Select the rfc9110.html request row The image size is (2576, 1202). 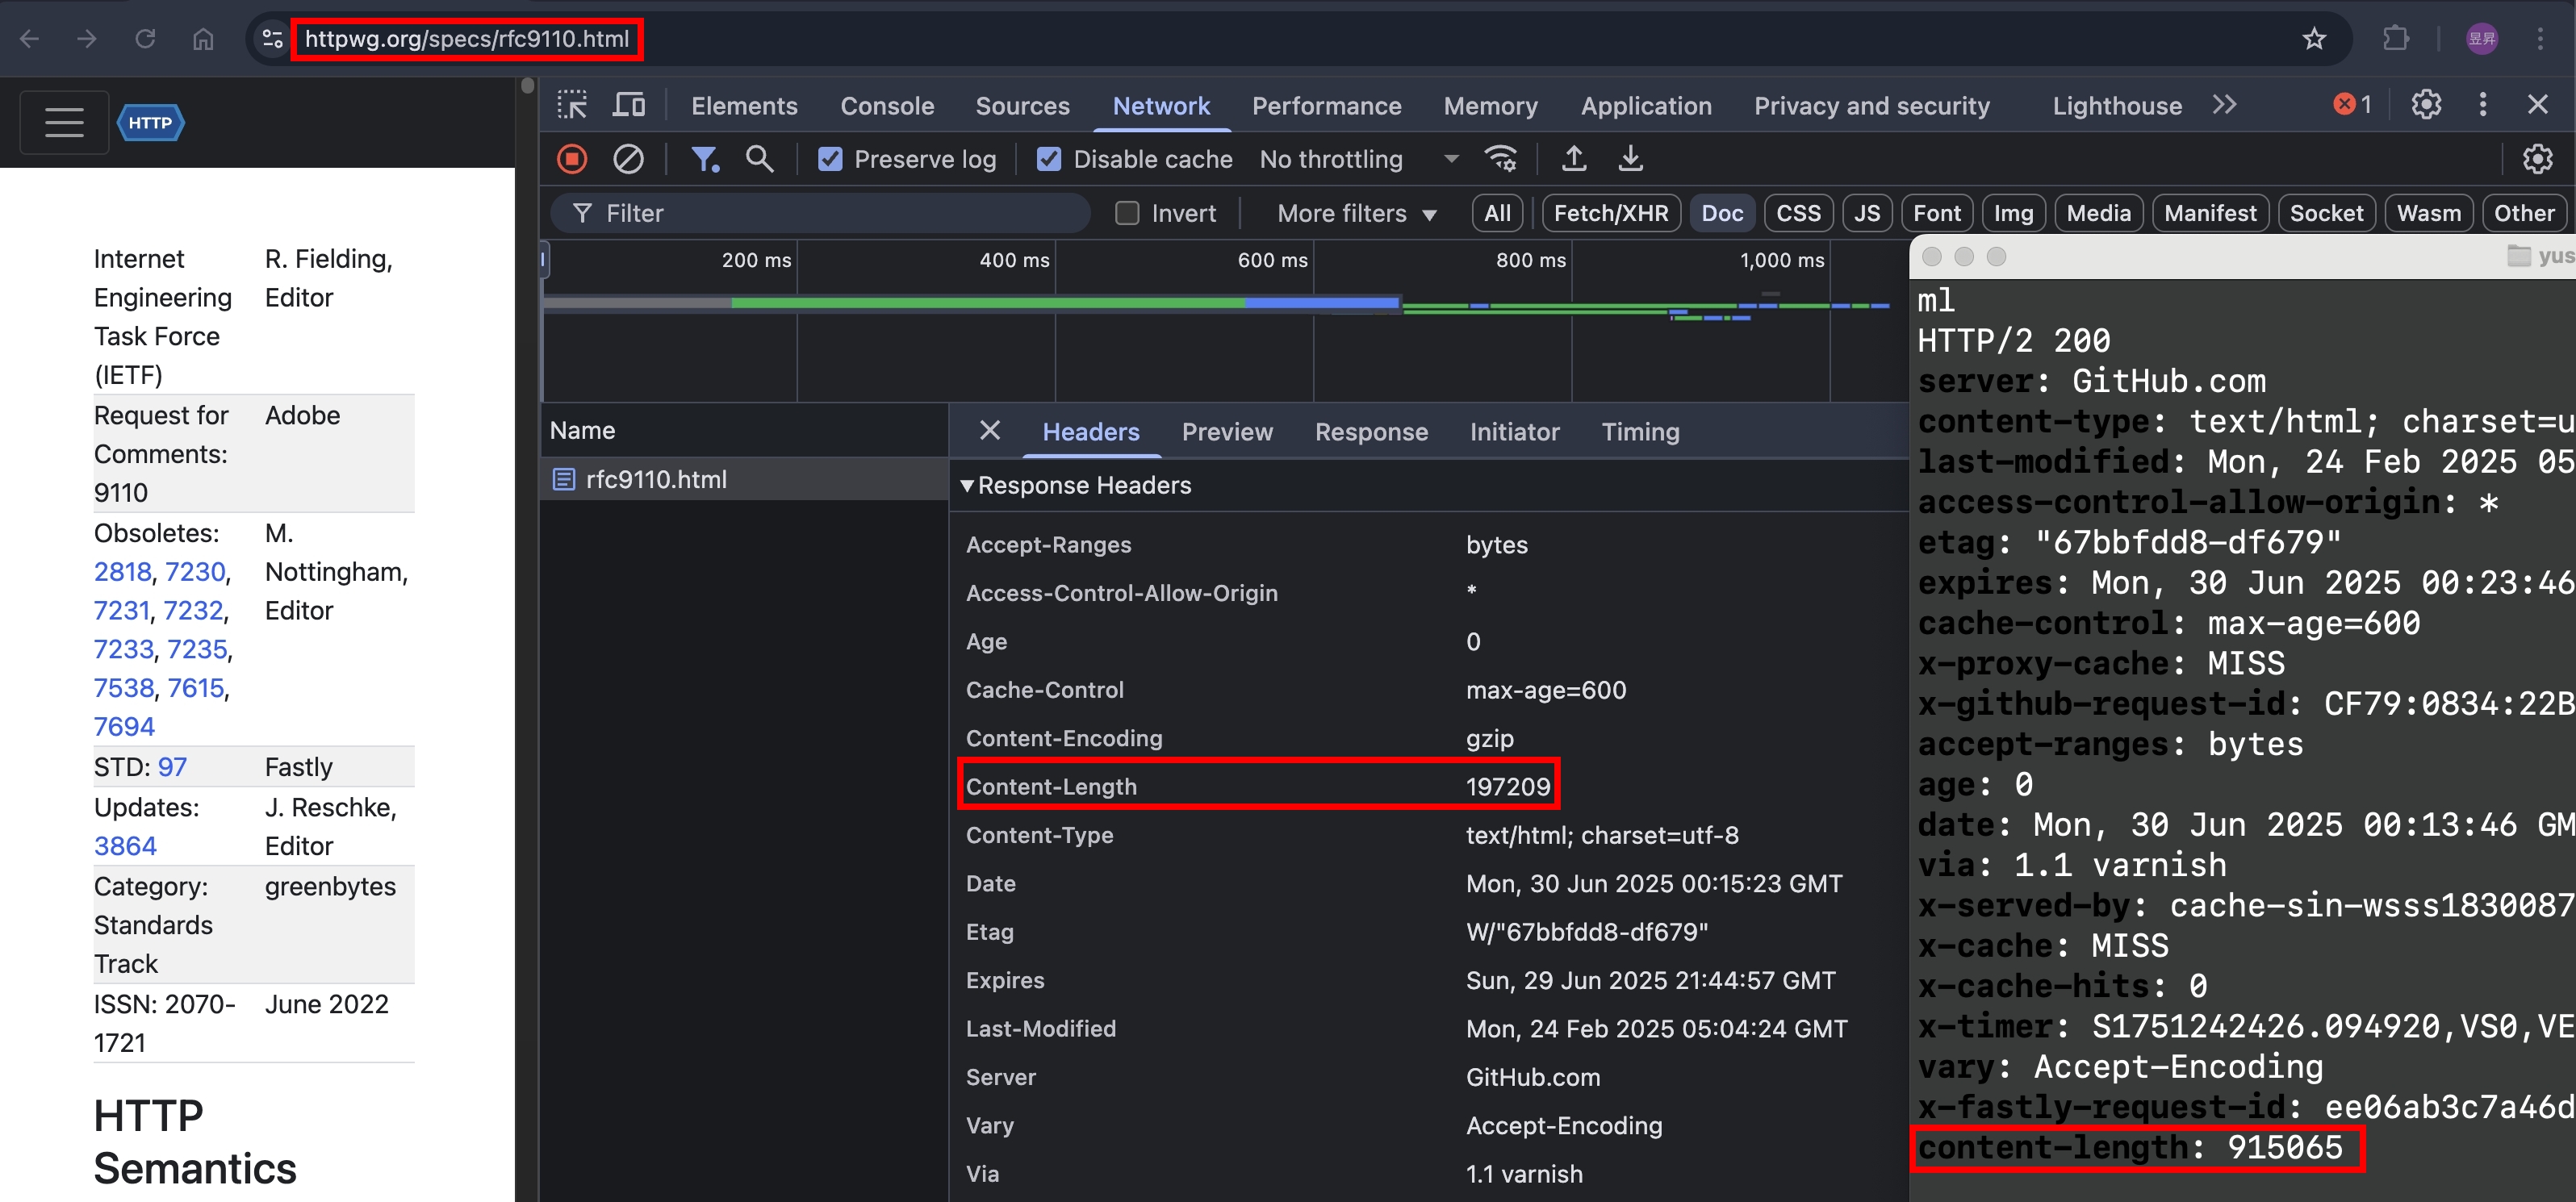743,479
